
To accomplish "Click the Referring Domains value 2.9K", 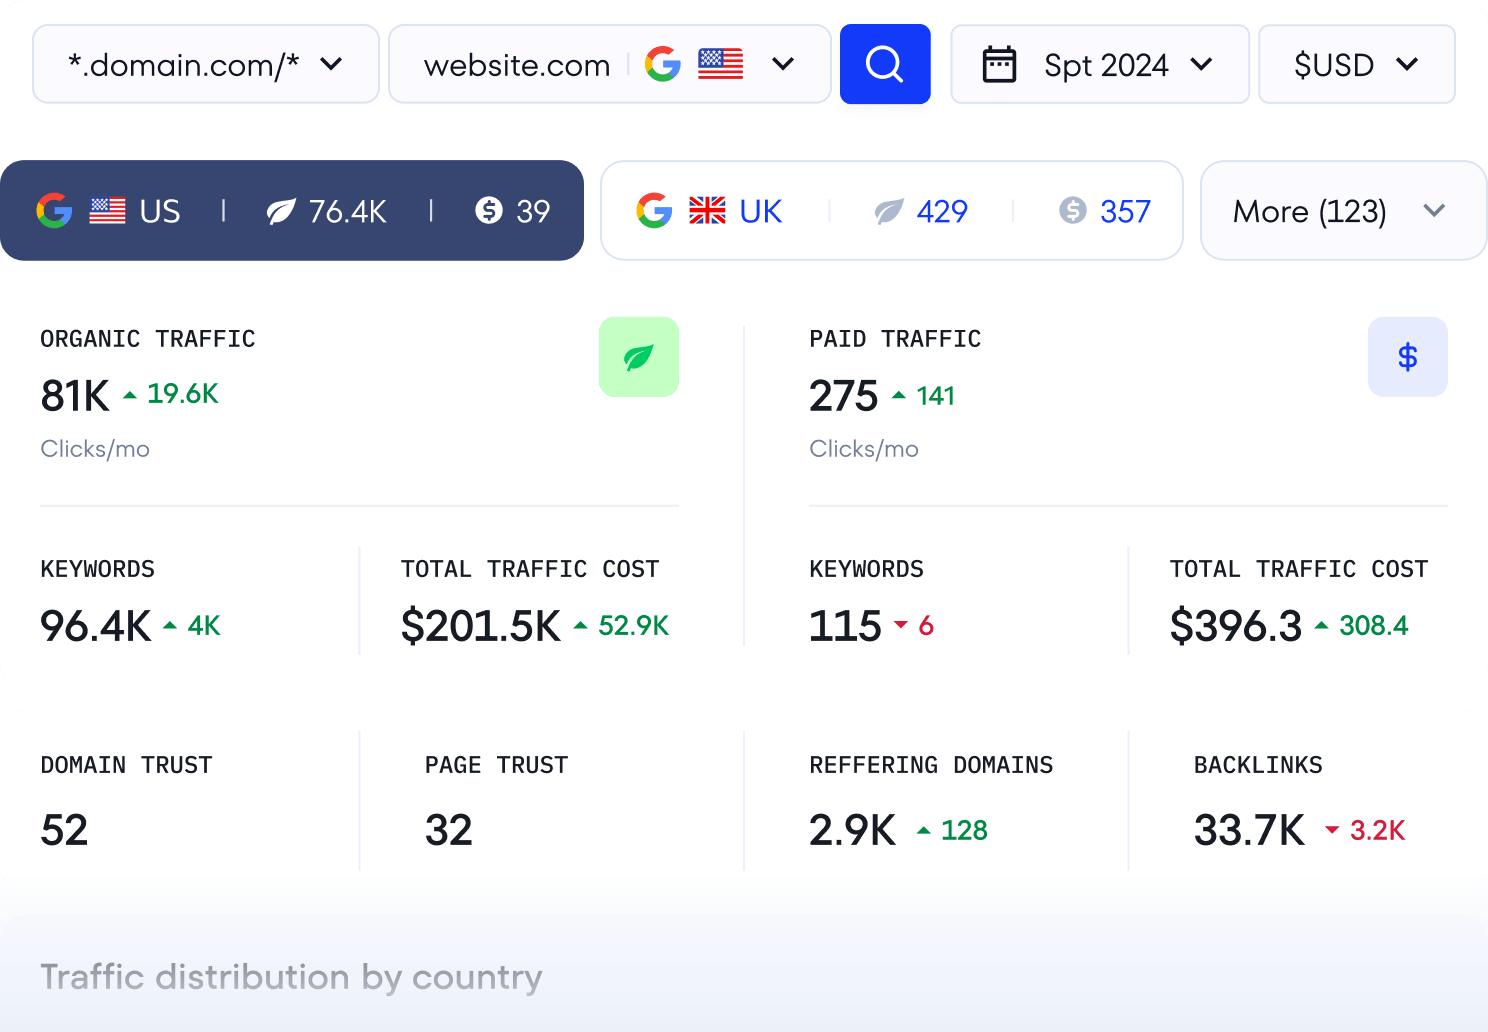I will (x=852, y=830).
